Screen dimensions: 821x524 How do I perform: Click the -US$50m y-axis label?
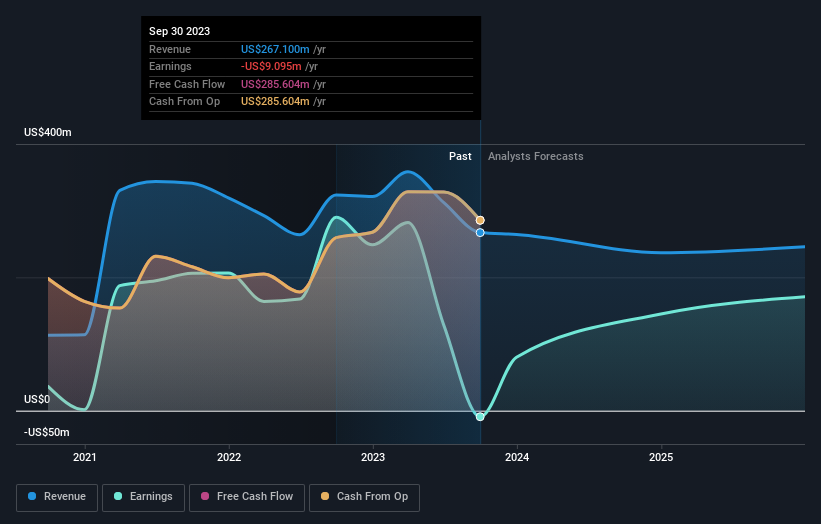tap(47, 432)
